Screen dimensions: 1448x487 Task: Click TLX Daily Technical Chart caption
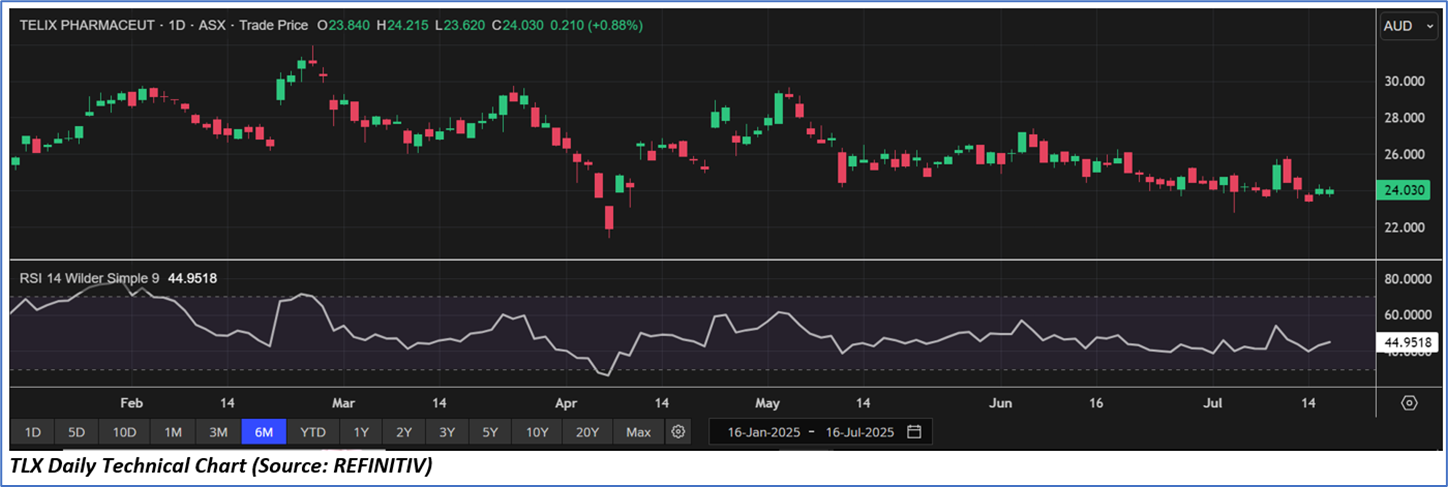pyautogui.click(x=222, y=466)
